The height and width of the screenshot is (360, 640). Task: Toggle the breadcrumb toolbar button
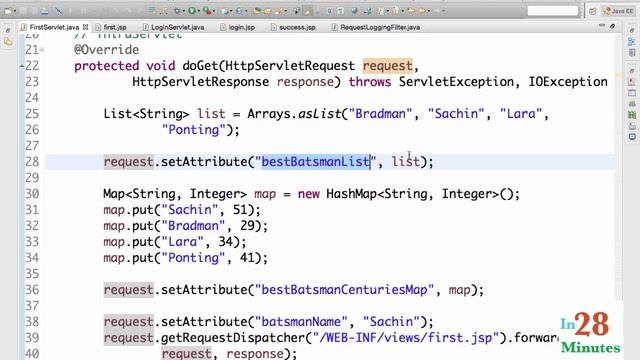coord(297,11)
